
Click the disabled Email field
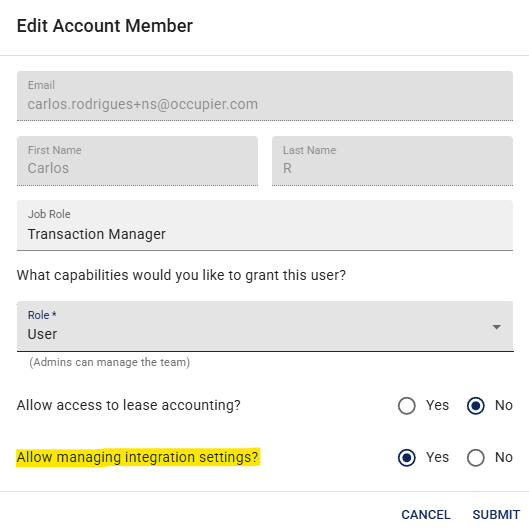tap(265, 96)
